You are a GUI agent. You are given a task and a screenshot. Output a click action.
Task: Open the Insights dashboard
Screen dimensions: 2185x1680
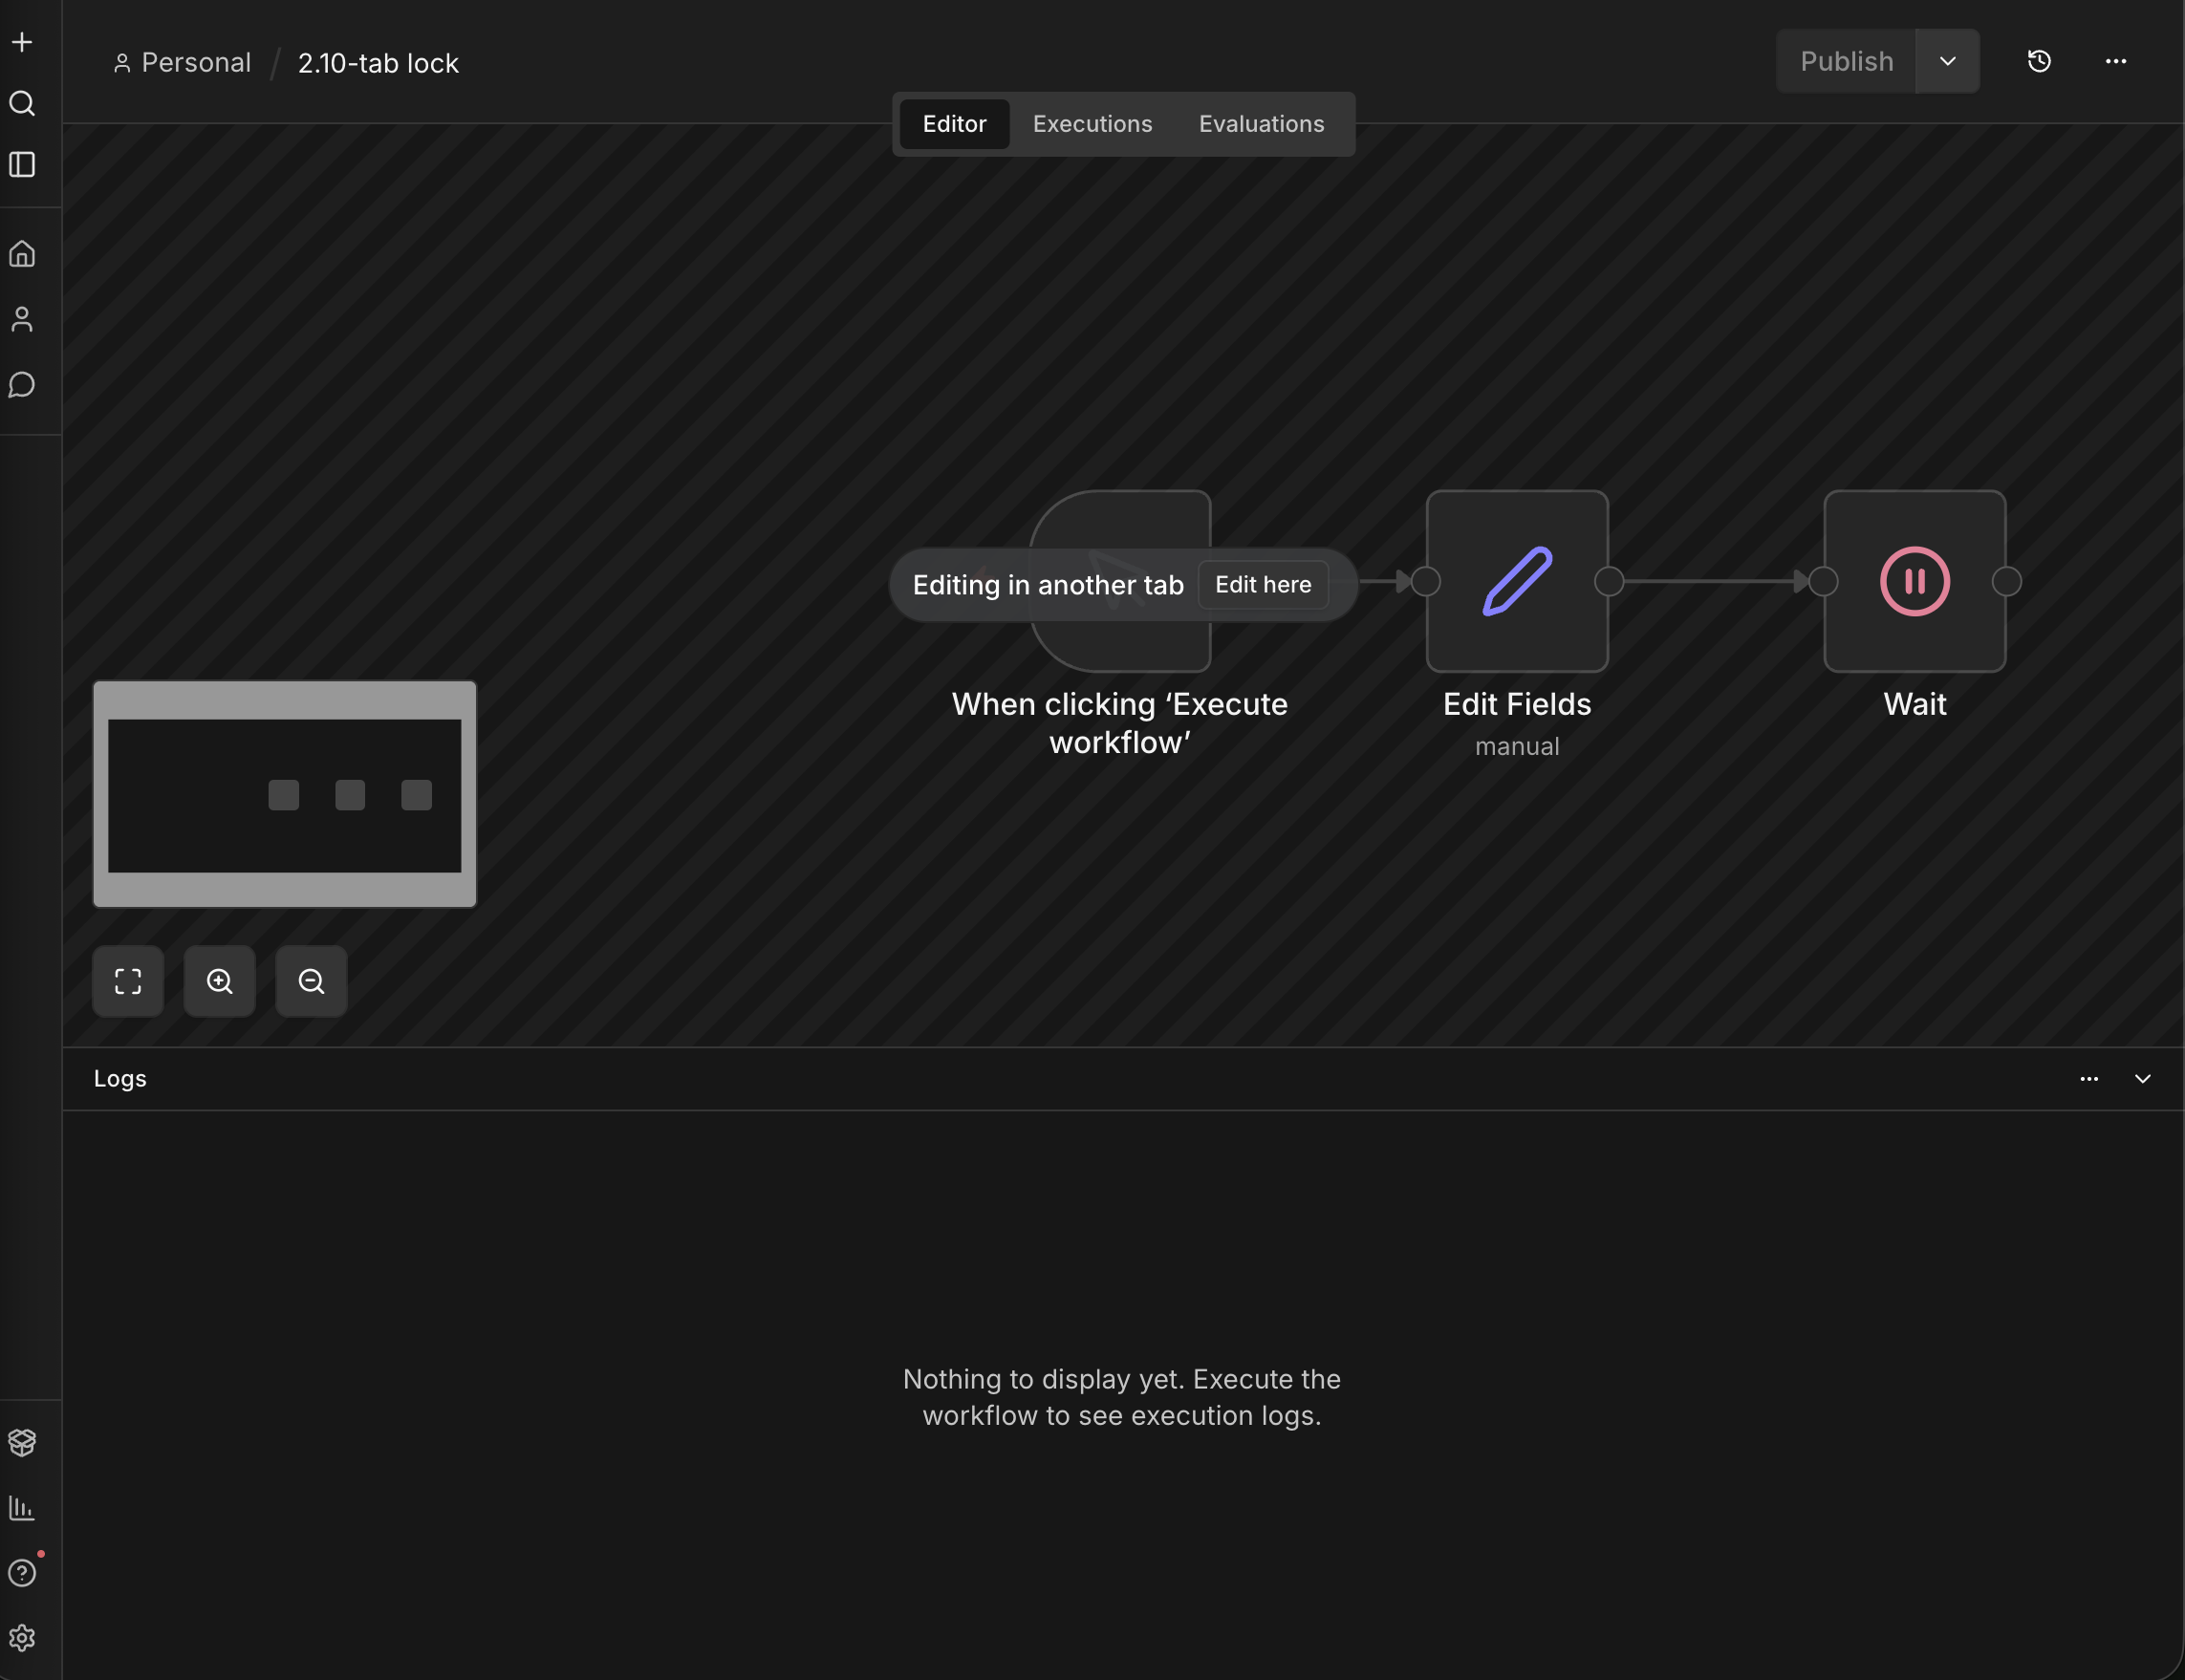22,1508
